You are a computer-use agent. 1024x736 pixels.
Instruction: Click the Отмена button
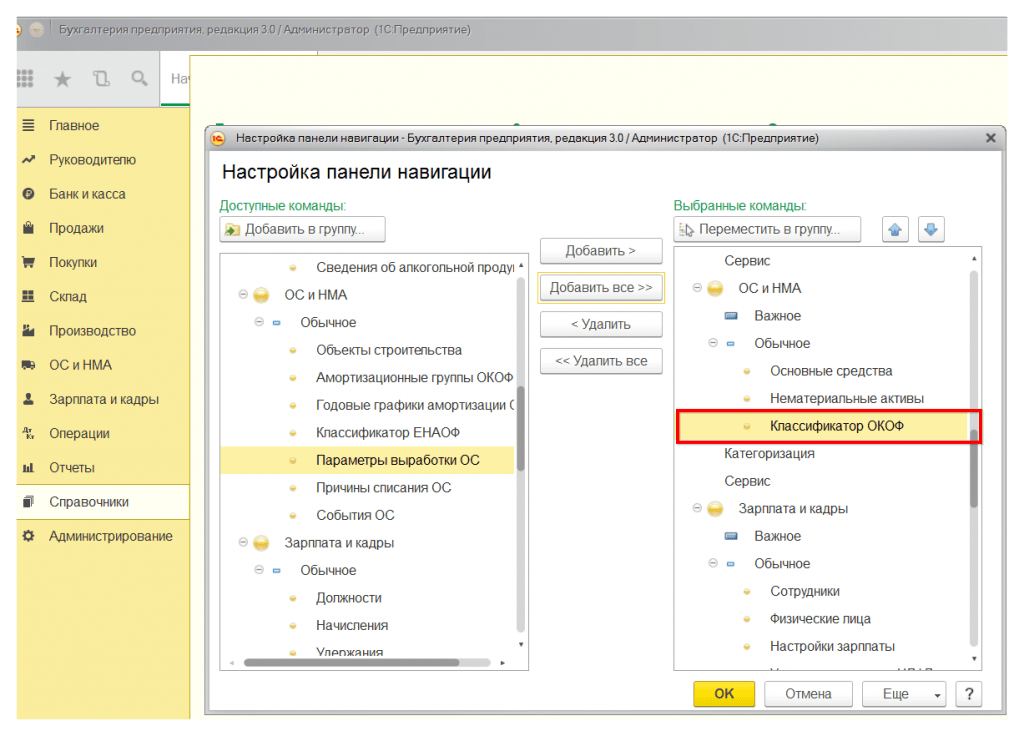tap(808, 694)
